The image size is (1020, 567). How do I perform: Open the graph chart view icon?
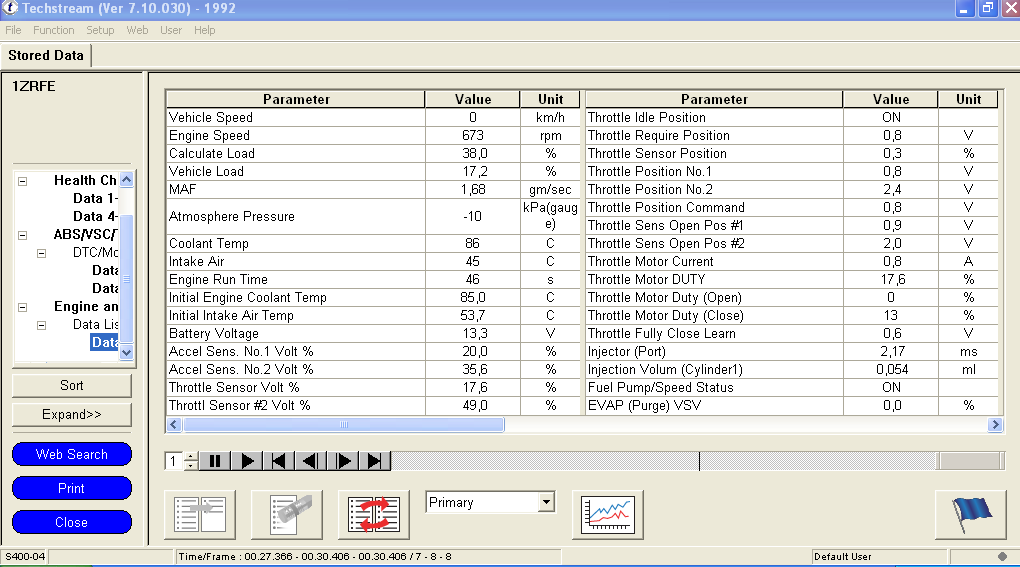(608, 514)
